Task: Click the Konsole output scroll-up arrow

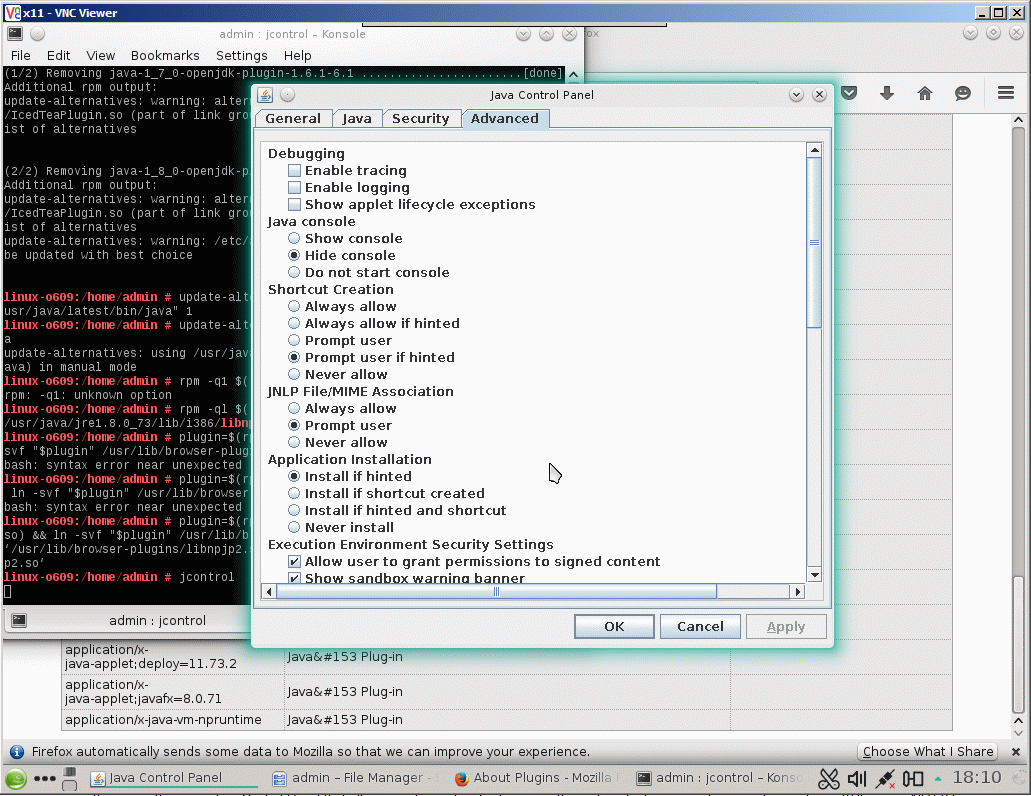Action: pyautogui.click(x=573, y=74)
